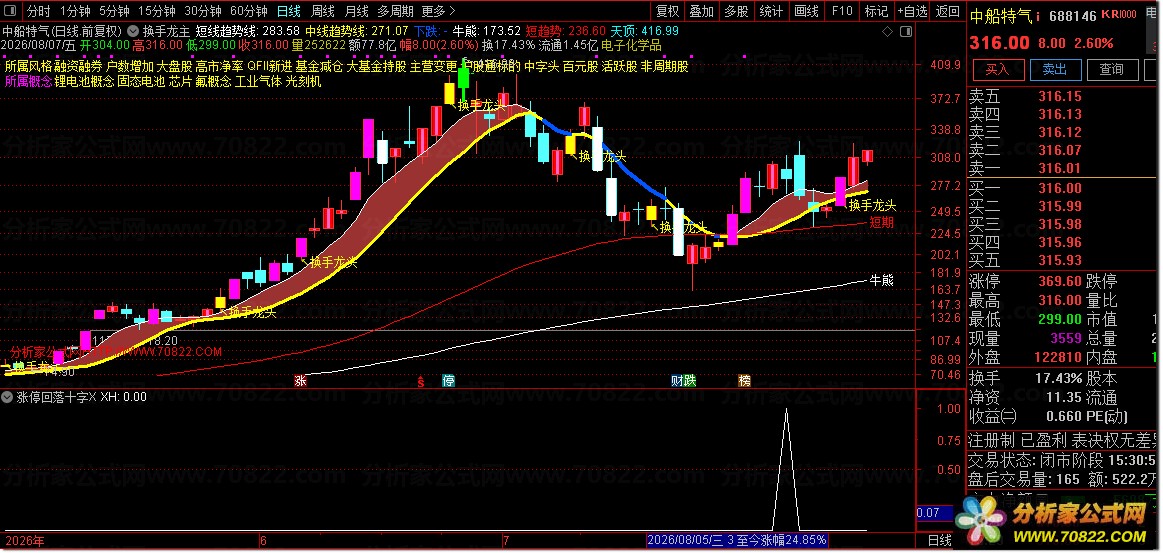Toggle the right panel layout icon

pos(906,31)
